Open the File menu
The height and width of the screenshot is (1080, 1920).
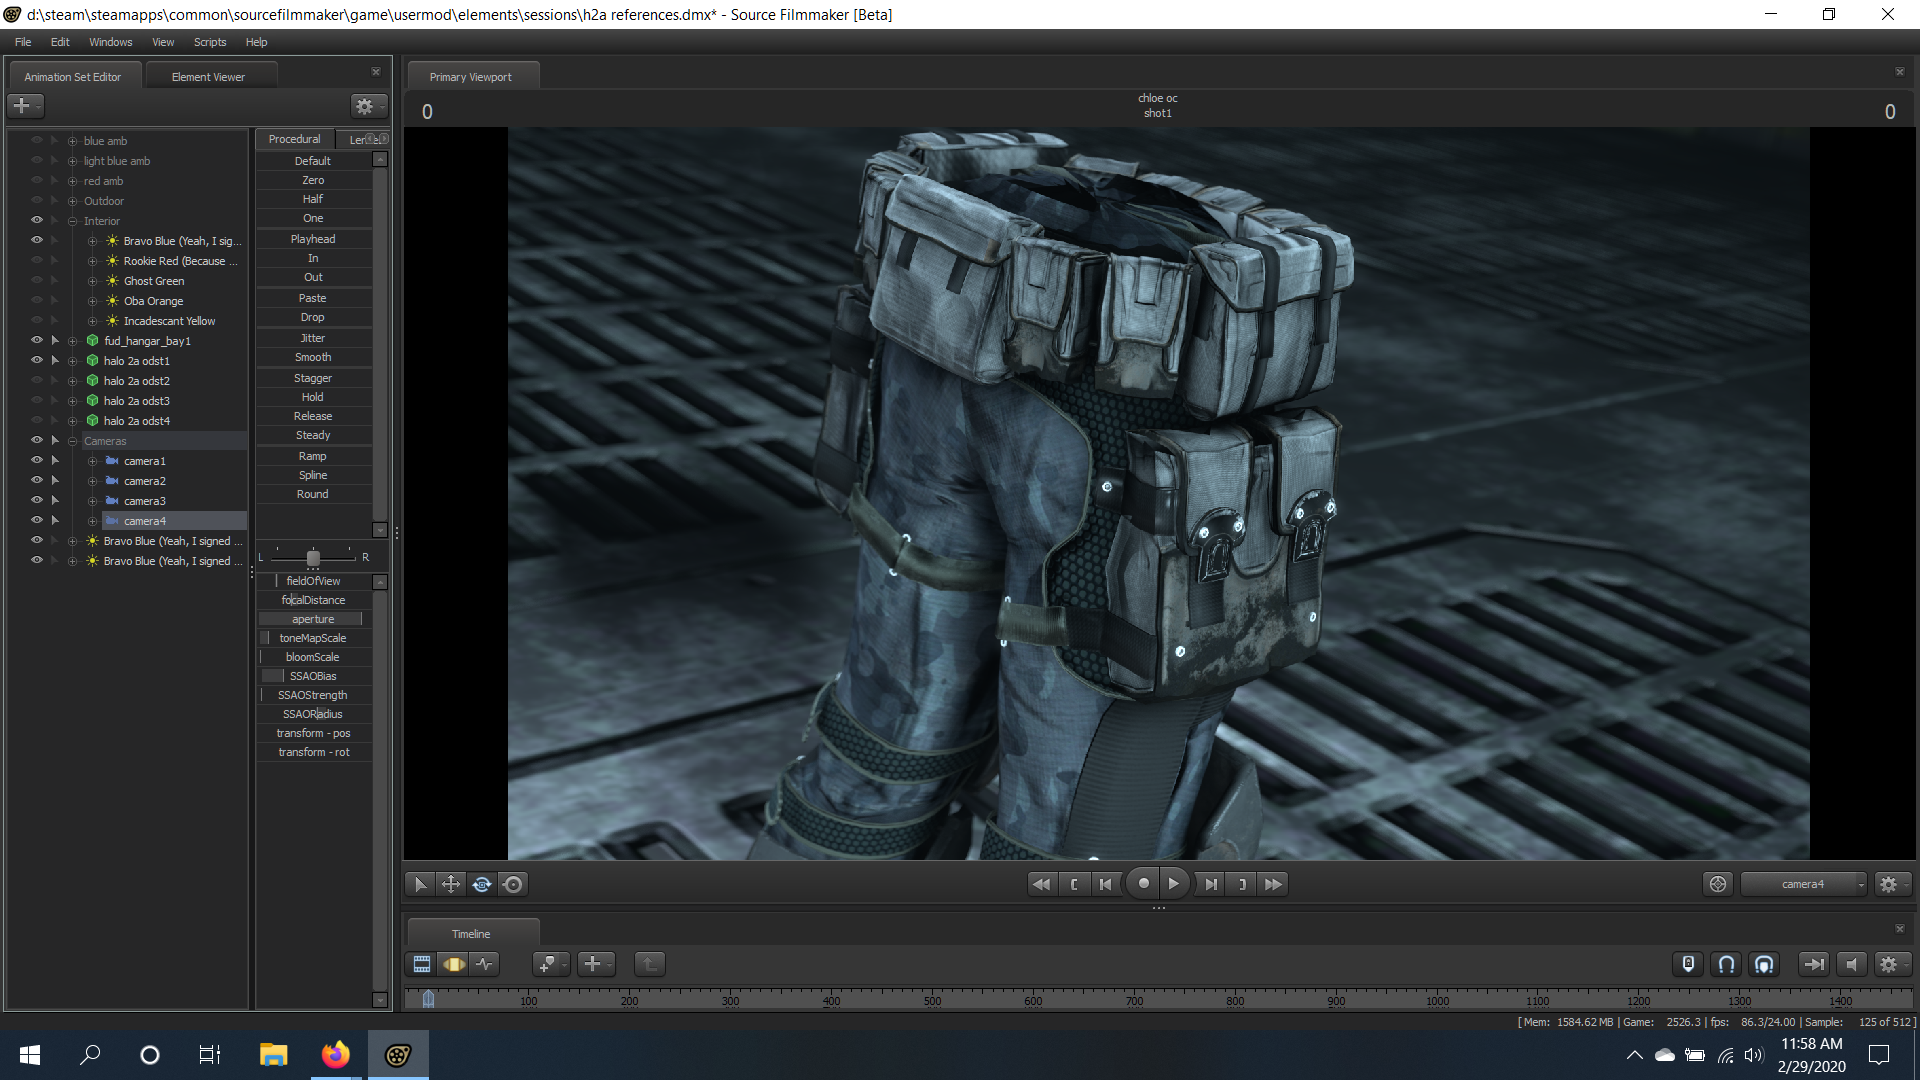point(23,42)
